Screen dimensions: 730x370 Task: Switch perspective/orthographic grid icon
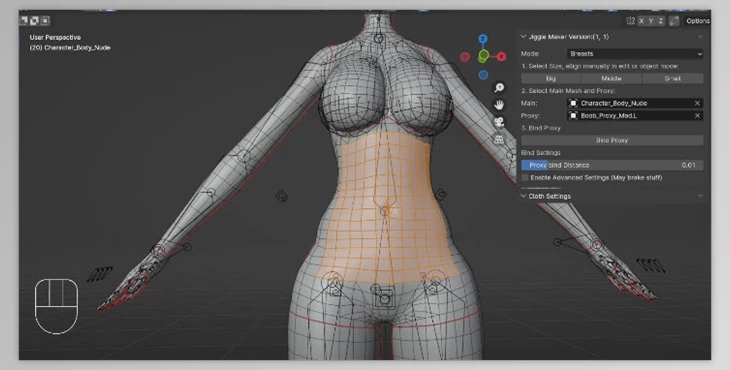point(499,139)
